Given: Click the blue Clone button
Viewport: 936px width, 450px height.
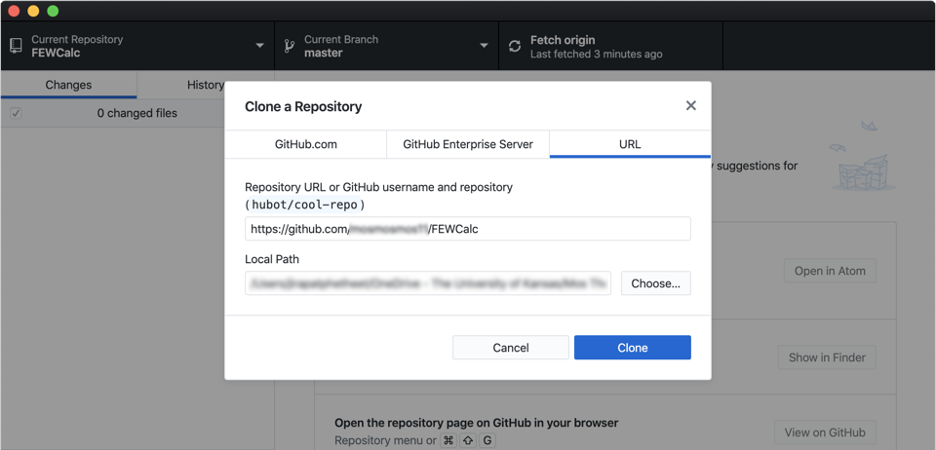Looking at the screenshot, I should tap(632, 347).
